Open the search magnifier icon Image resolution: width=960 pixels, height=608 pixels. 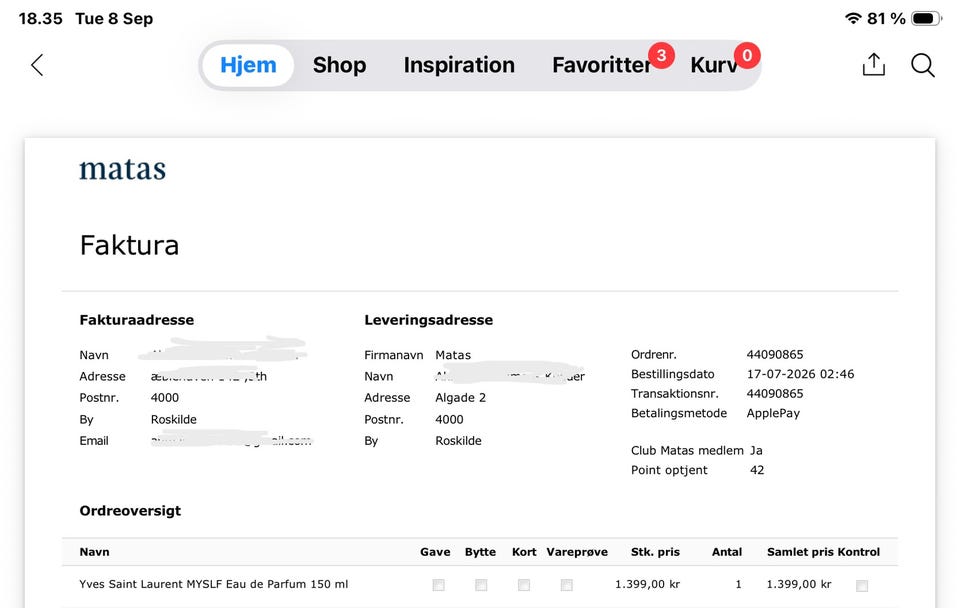[923, 65]
